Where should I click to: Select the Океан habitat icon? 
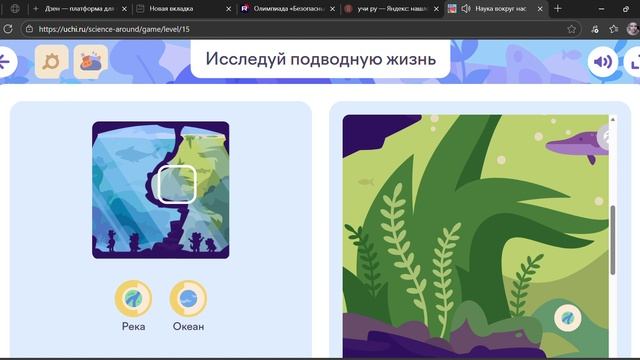(188, 299)
